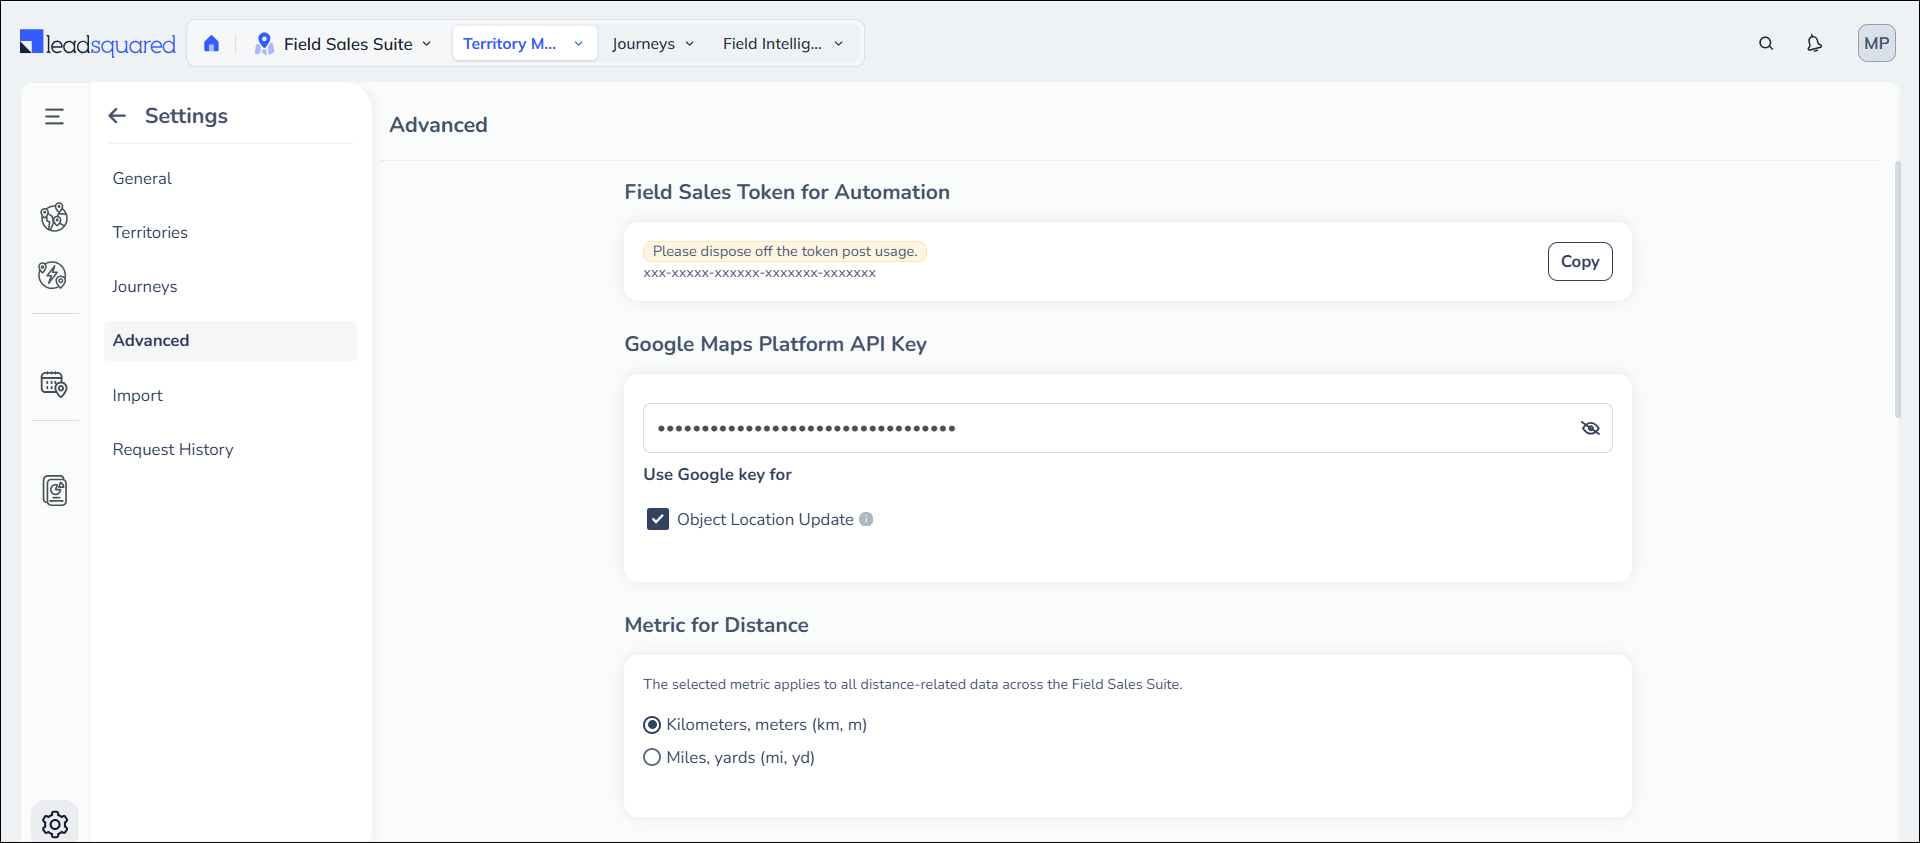Screen dimensions: 1920x843
Task: Toggle API key visibility eye icon
Action: click(x=1590, y=428)
